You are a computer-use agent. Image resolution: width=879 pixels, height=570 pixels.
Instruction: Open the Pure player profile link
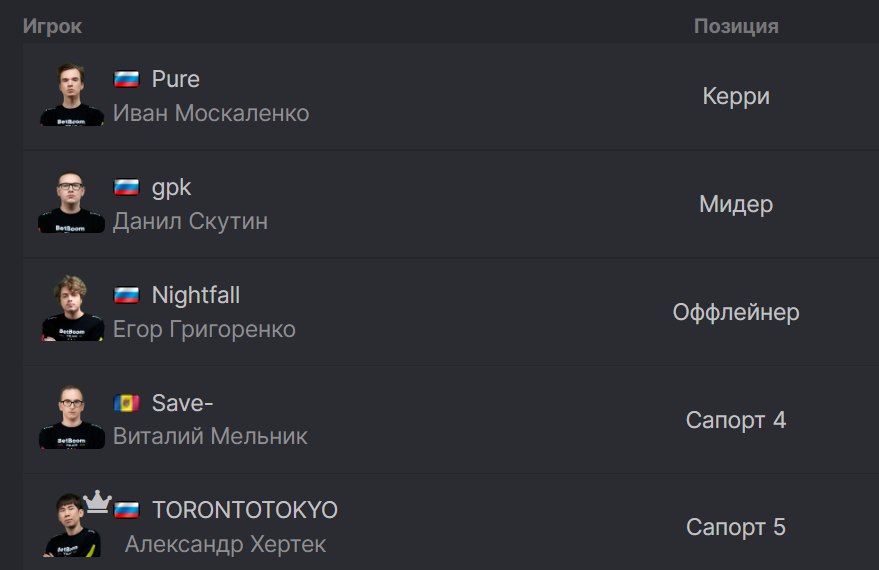175,80
